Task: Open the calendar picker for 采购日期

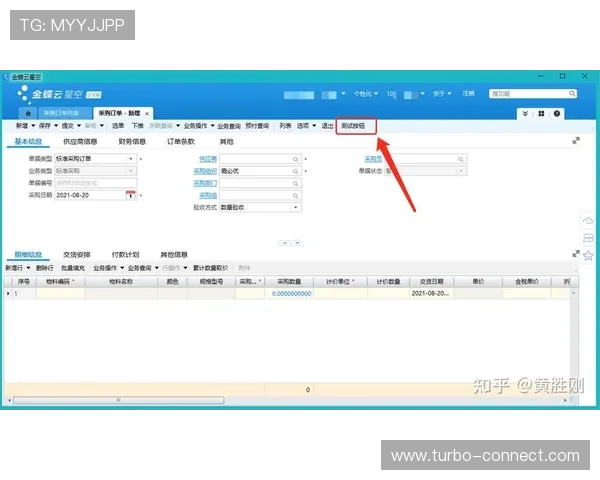Action: pos(130,195)
